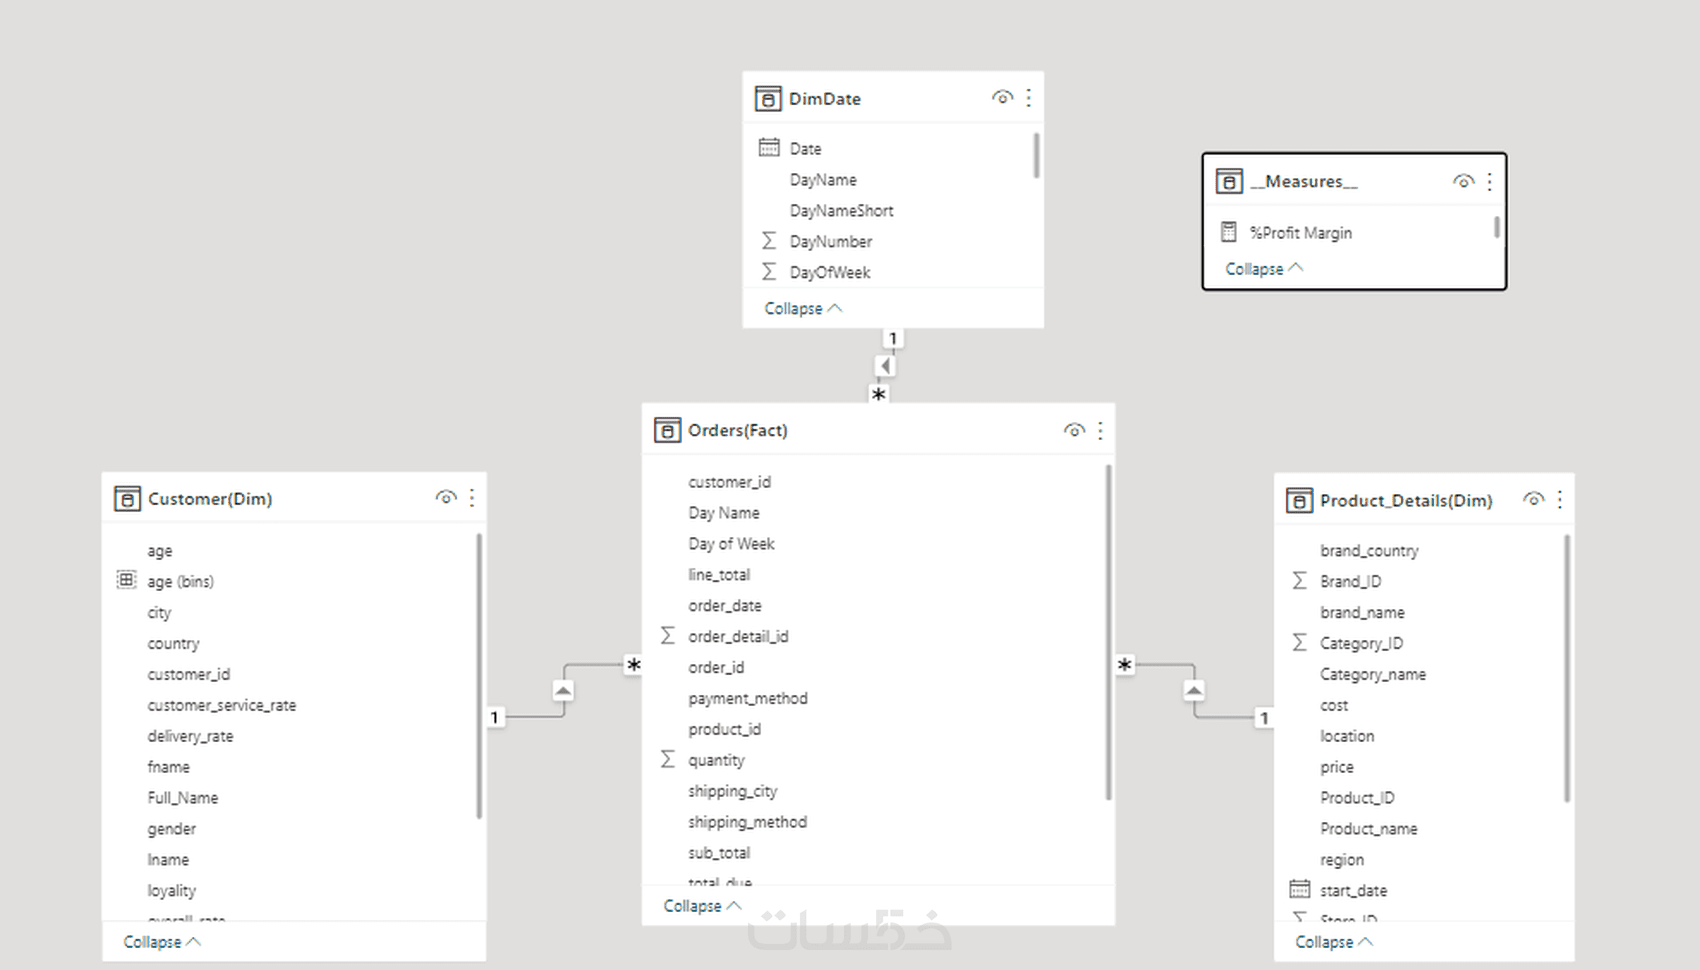Select the customer_service_rate field in Customer(Dim)

click(x=221, y=705)
